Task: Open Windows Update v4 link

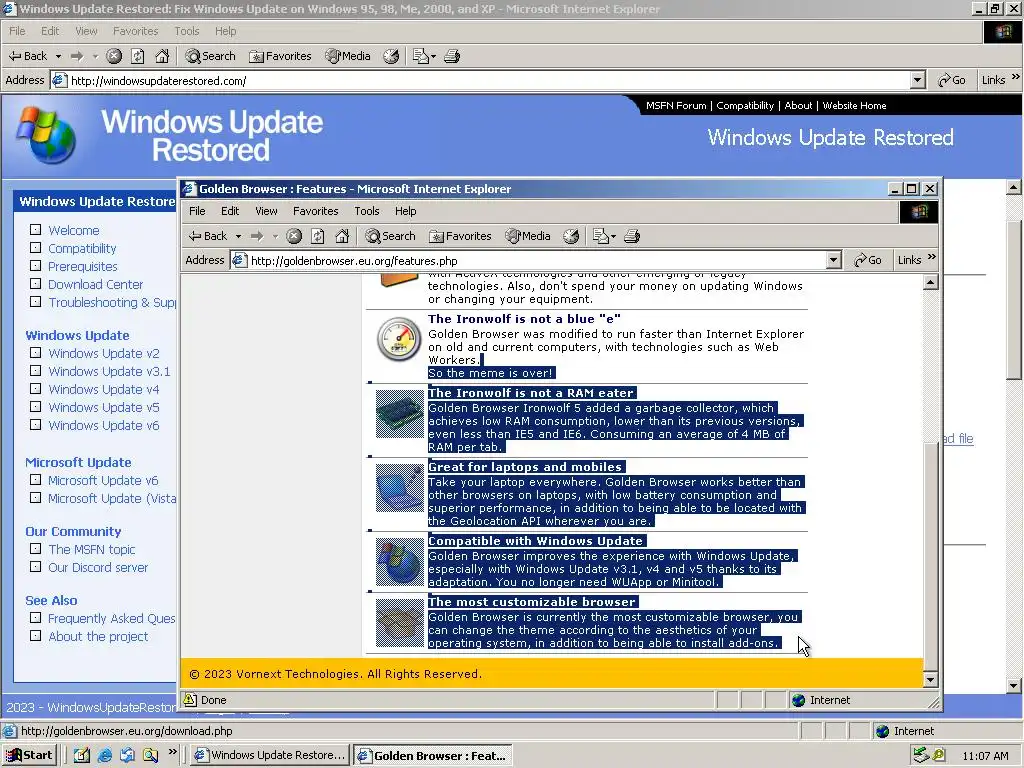Action: (104, 389)
